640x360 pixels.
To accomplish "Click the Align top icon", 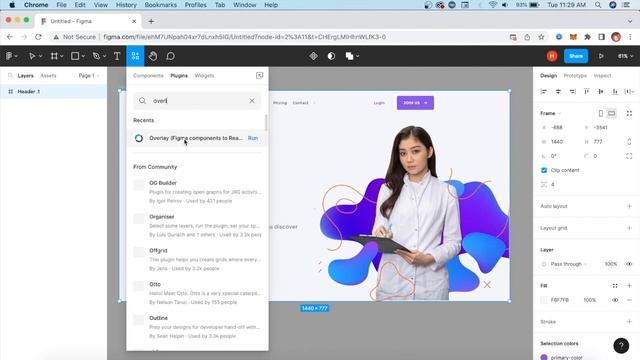I will tap(587, 91).
